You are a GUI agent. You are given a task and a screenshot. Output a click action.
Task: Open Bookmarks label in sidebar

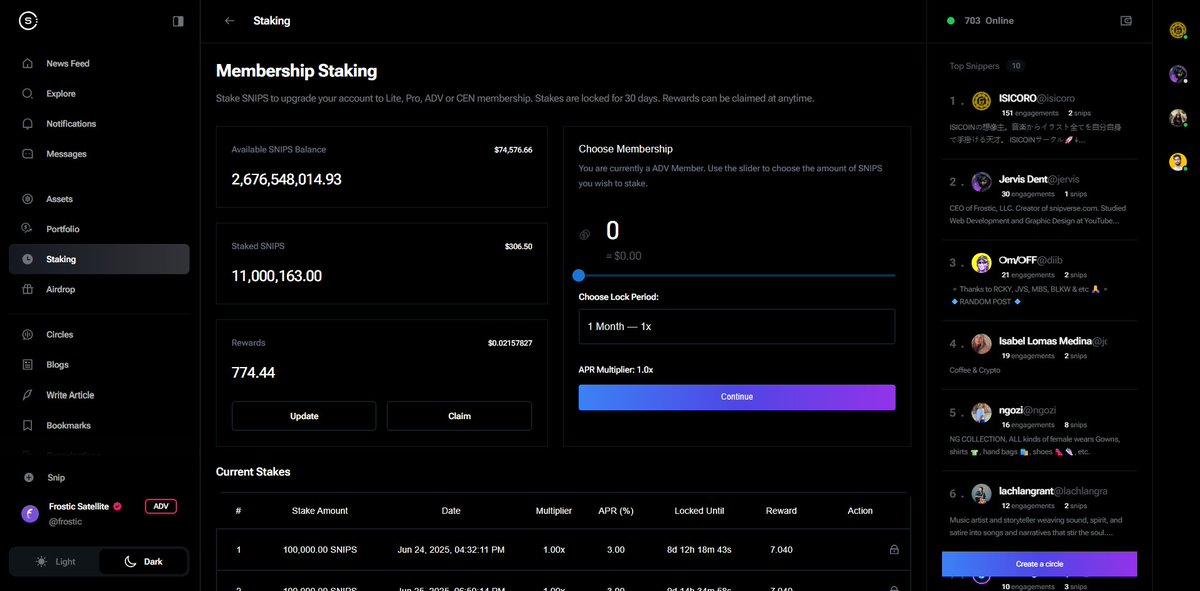(x=68, y=425)
